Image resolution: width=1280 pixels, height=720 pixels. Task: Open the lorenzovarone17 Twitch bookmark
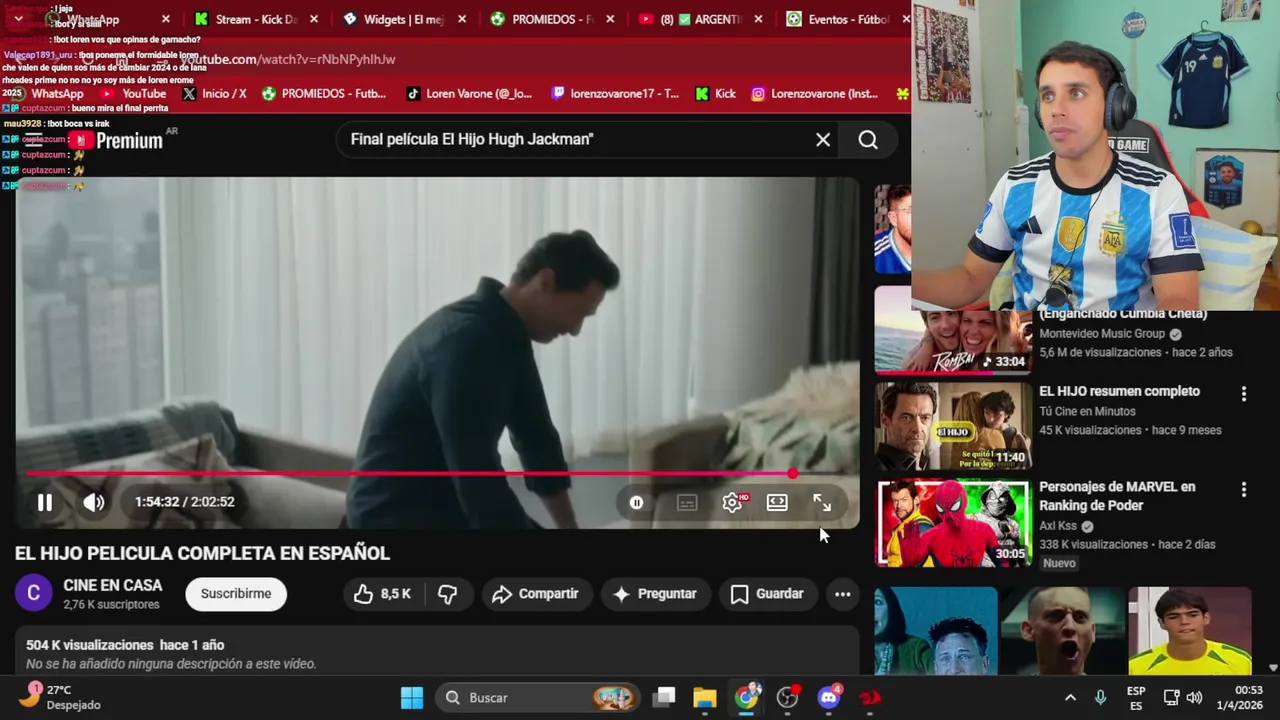616,94
